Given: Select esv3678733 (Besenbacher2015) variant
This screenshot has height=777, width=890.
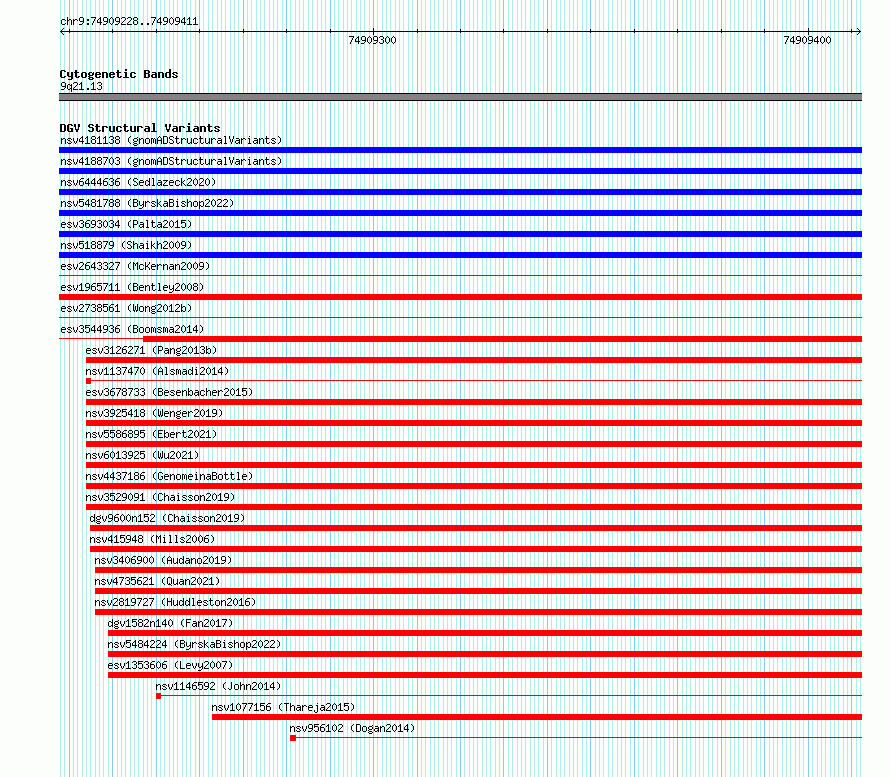Looking at the screenshot, I should [169, 392].
